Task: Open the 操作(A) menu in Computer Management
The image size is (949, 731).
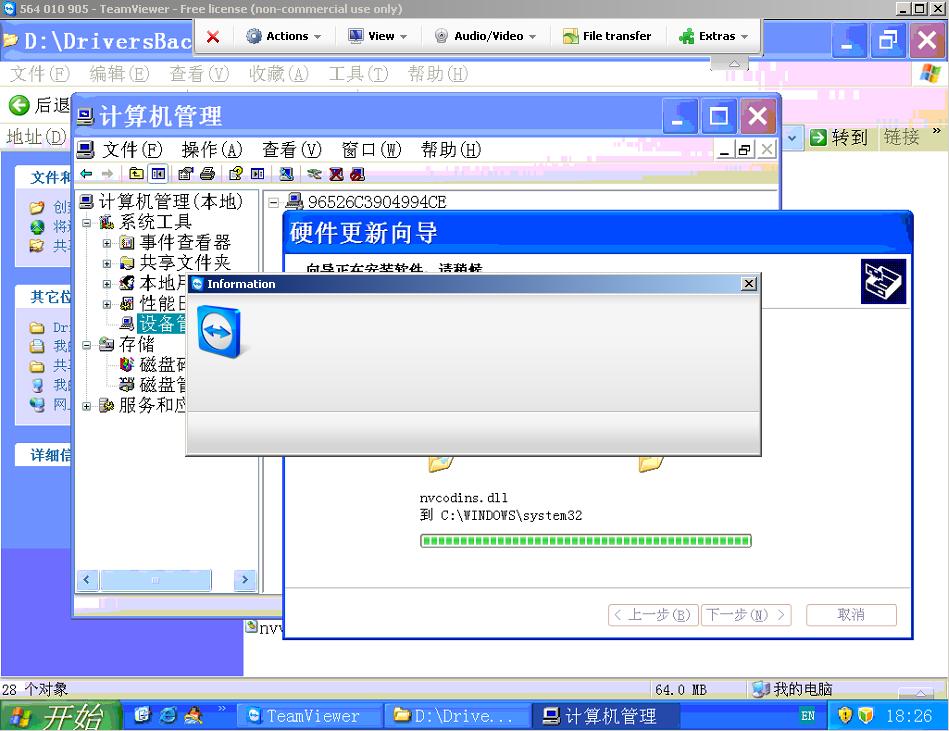Action: pyautogui.click(x=211, y=150)
